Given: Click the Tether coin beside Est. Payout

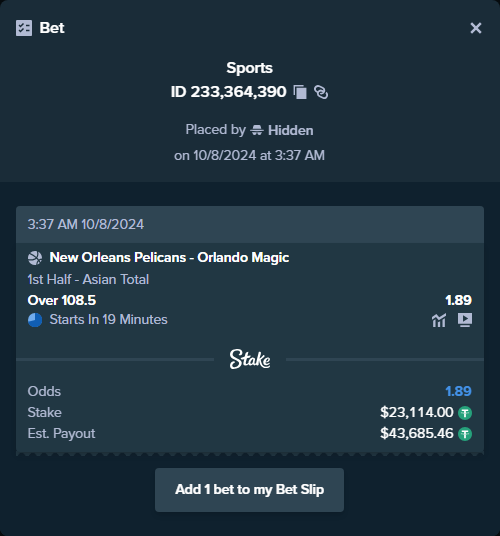Looking at the screenshot, I should 465,434.
